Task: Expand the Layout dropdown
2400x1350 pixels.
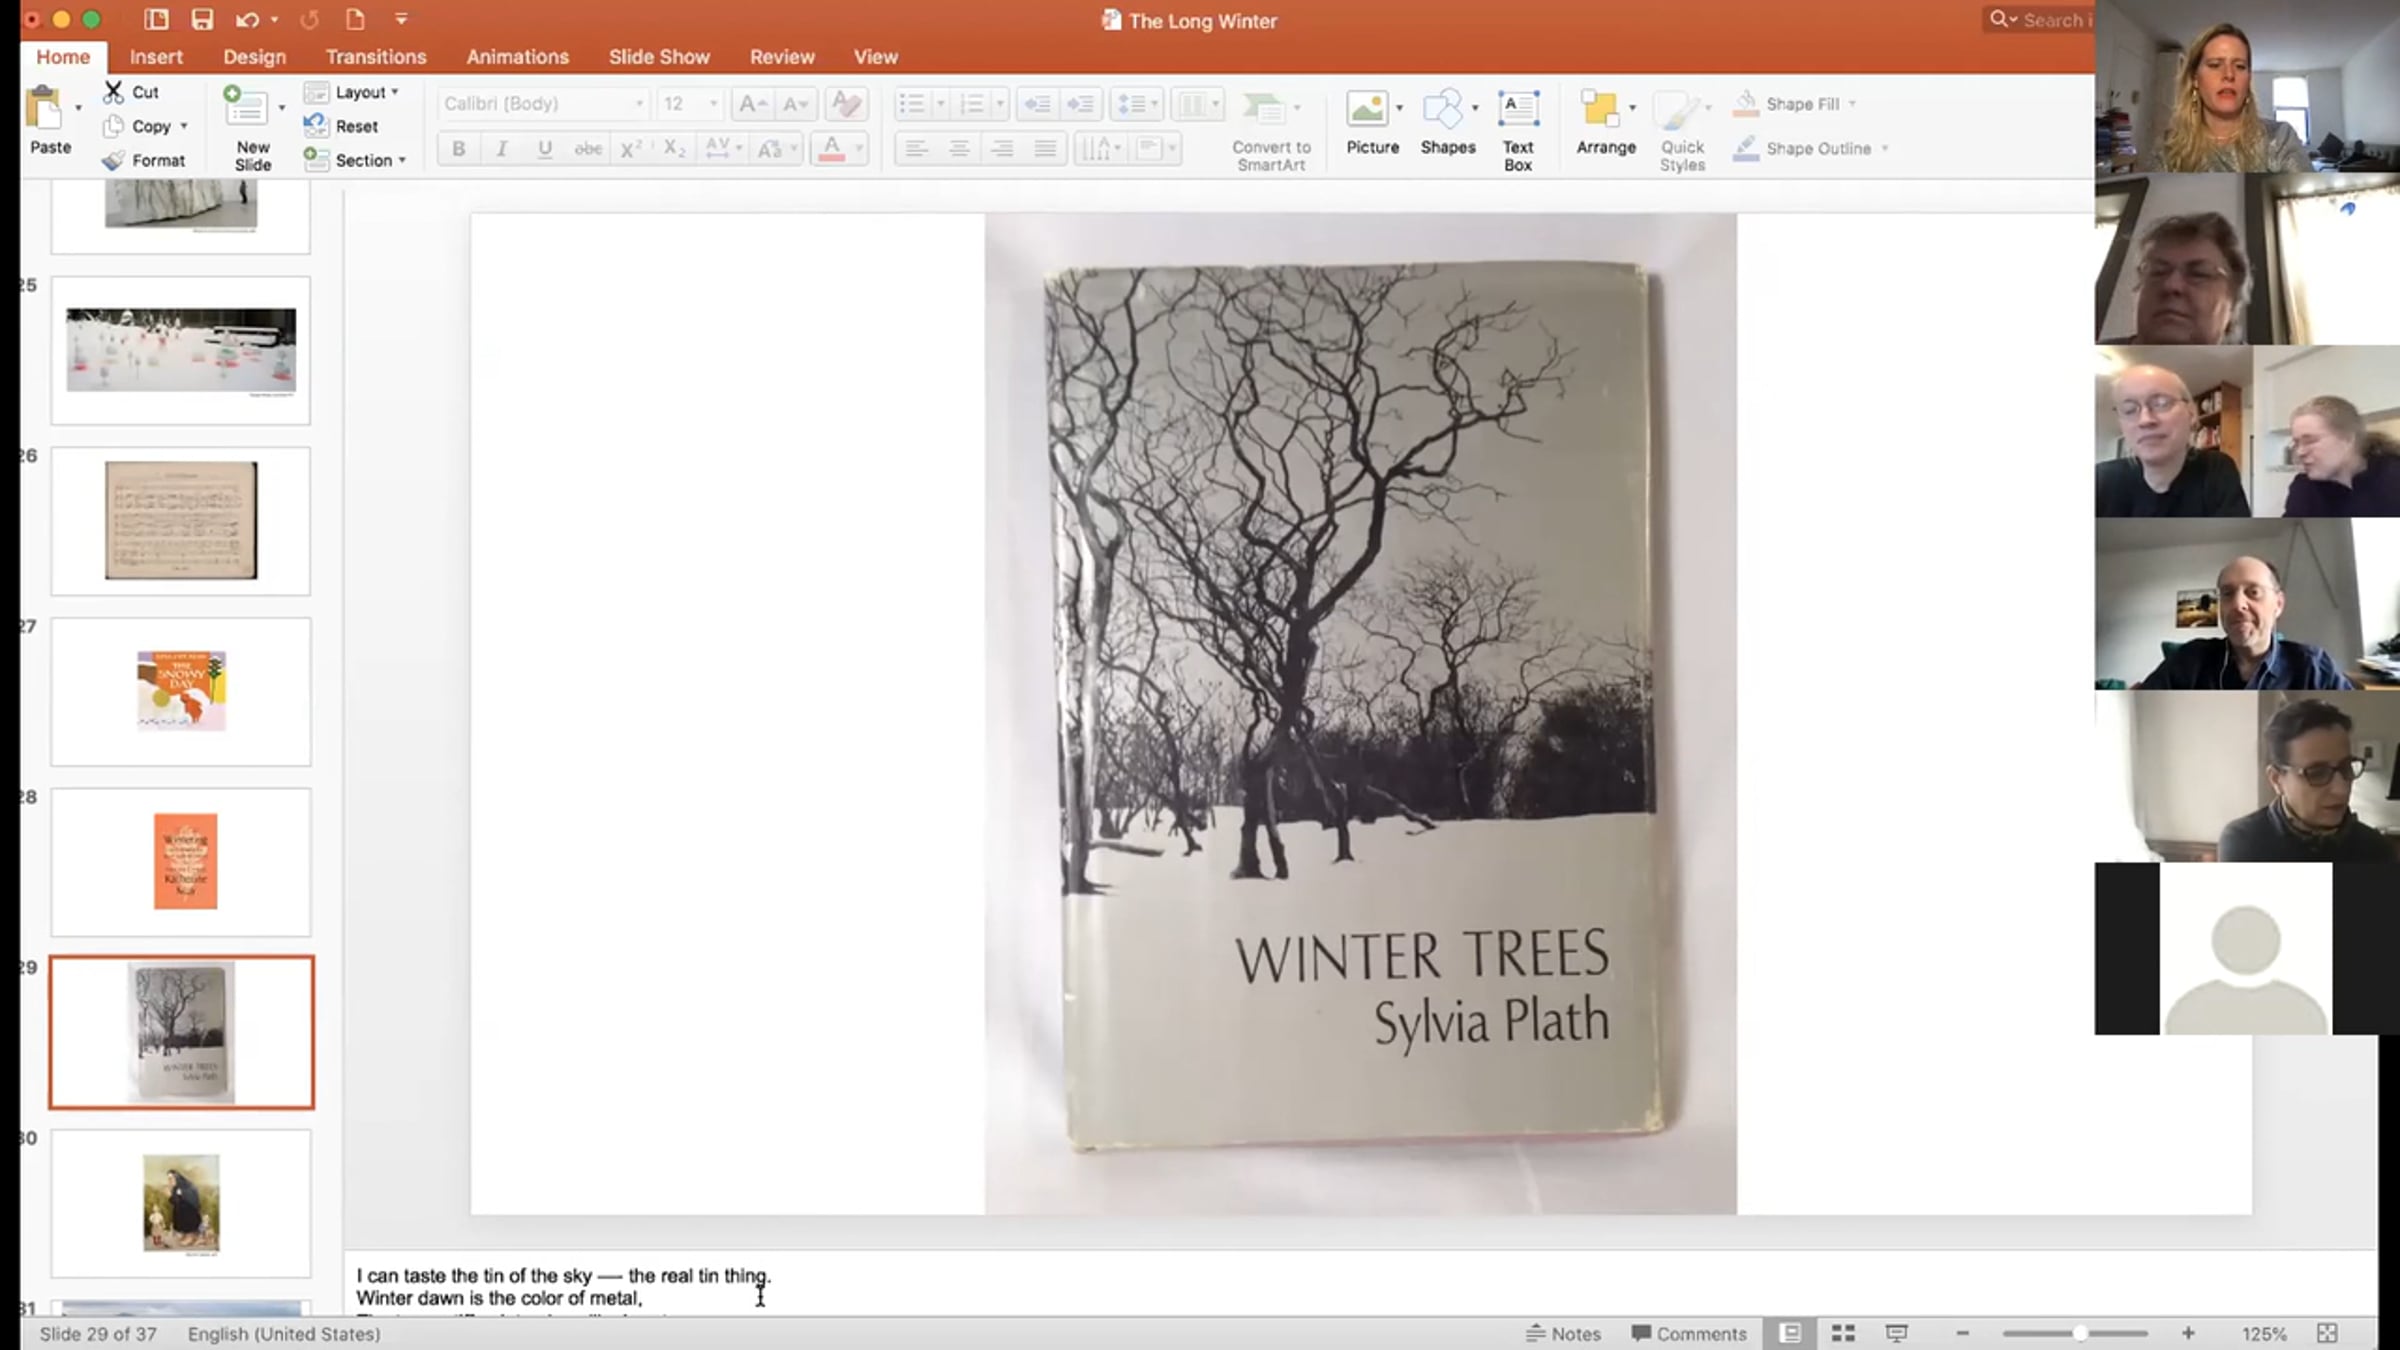Action: click(364, 92)
